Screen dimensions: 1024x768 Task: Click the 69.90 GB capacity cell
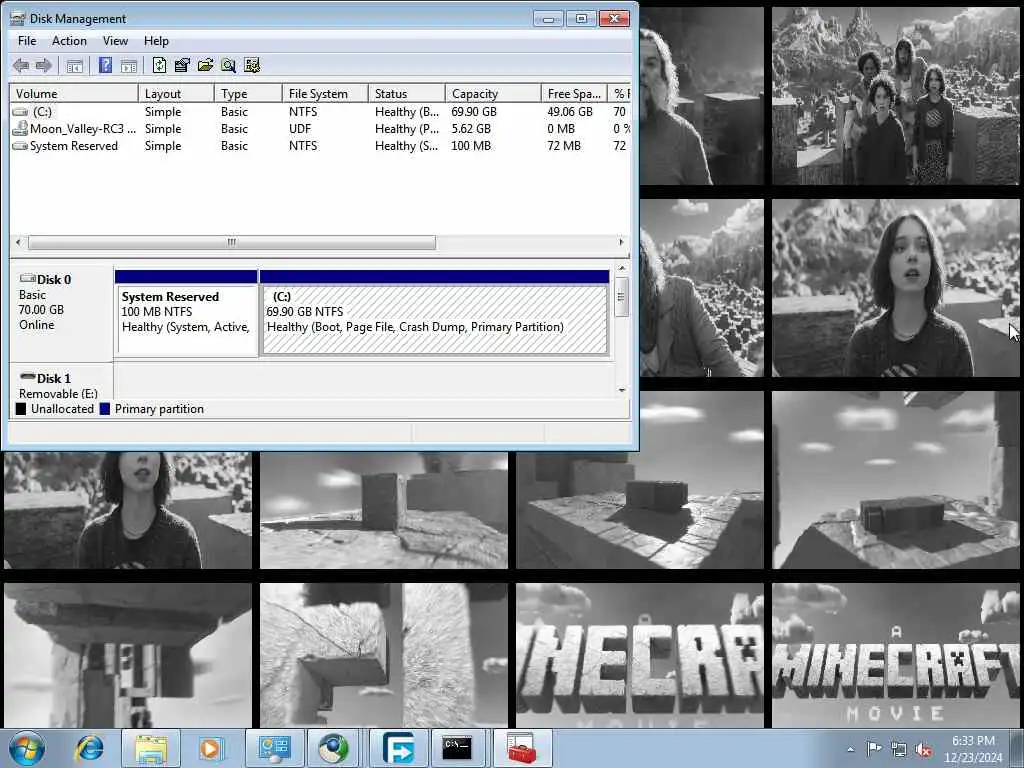point(474,112)
